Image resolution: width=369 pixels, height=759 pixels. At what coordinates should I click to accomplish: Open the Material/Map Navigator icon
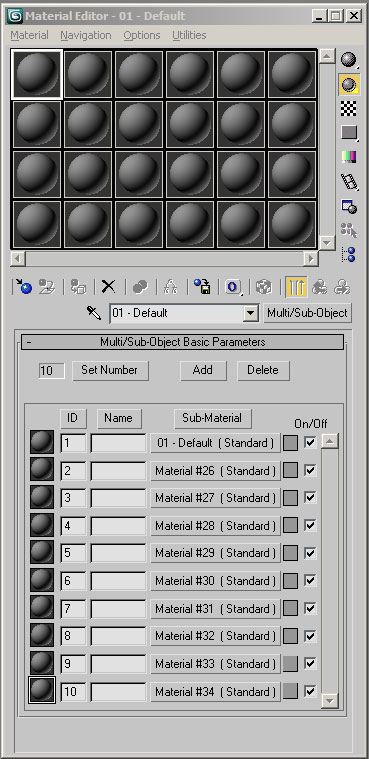349,254
